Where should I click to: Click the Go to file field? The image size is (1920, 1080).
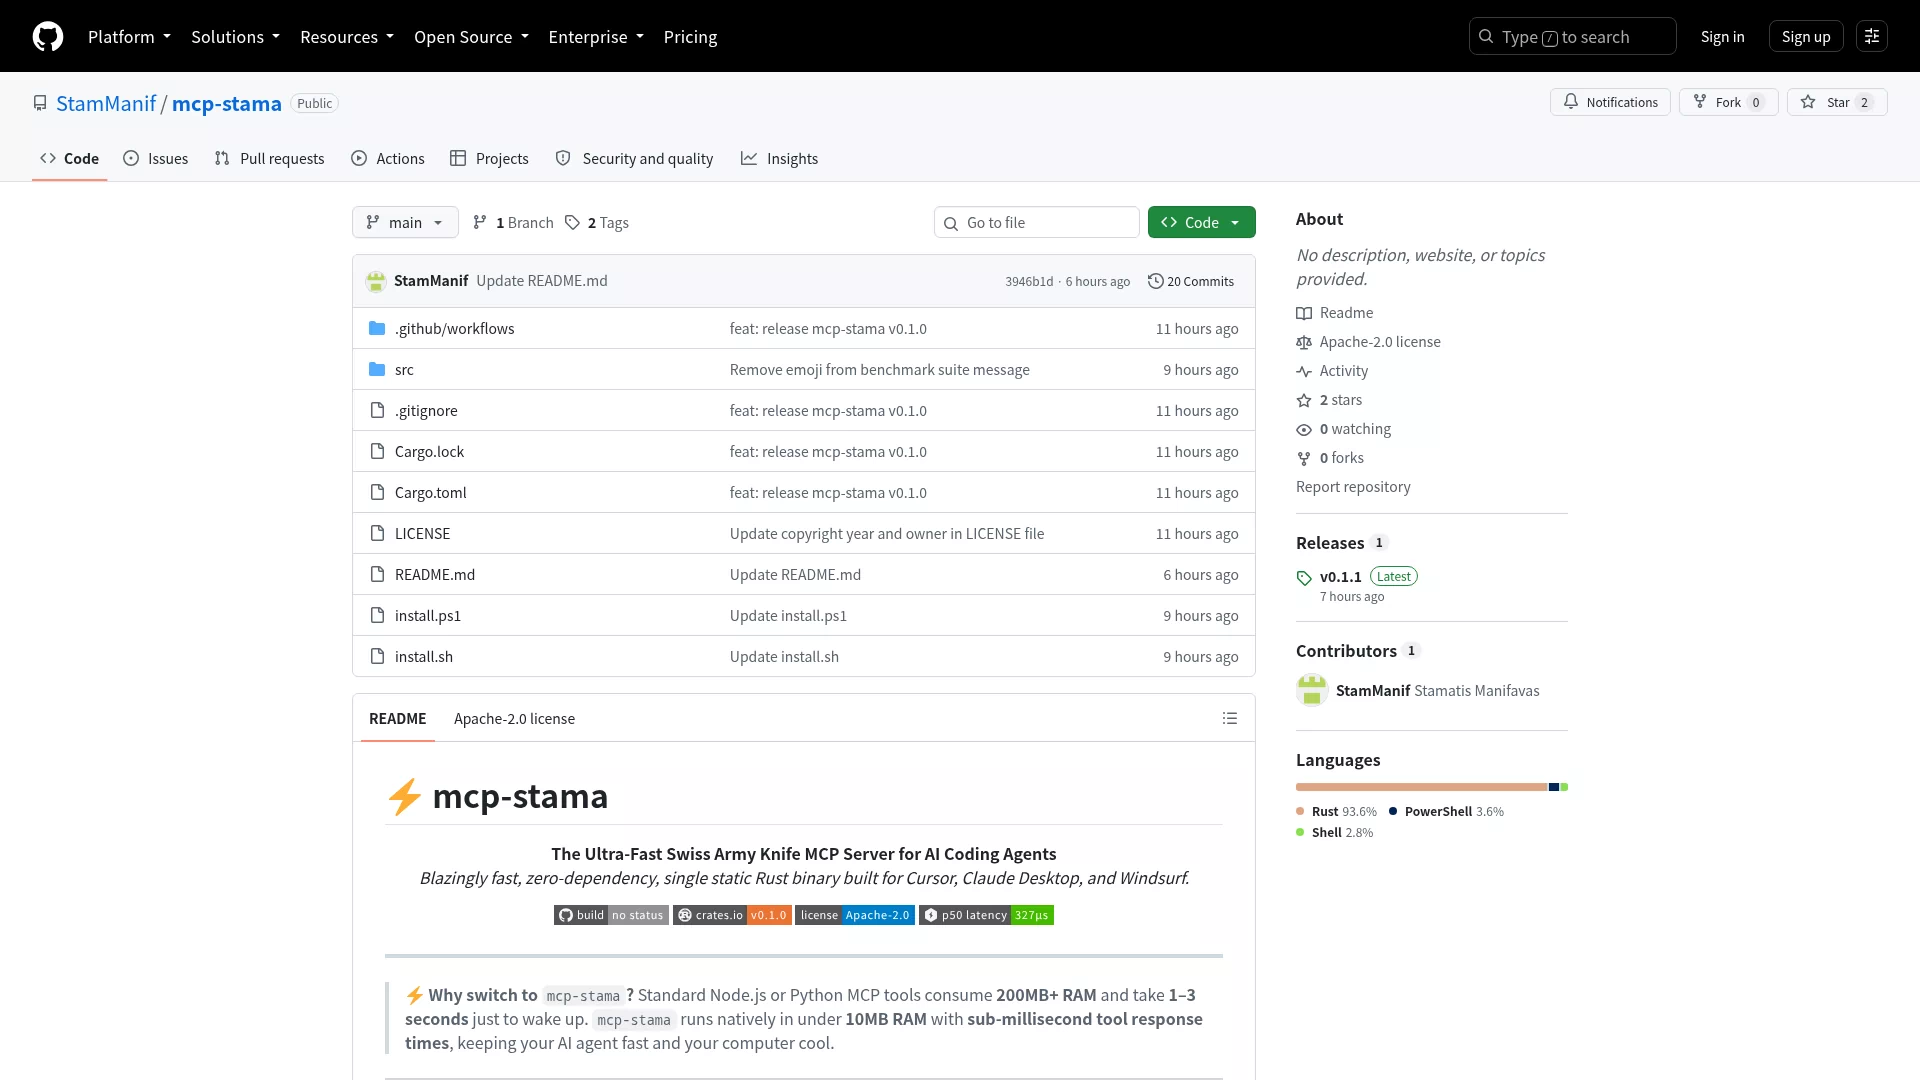coord(1036,222)
